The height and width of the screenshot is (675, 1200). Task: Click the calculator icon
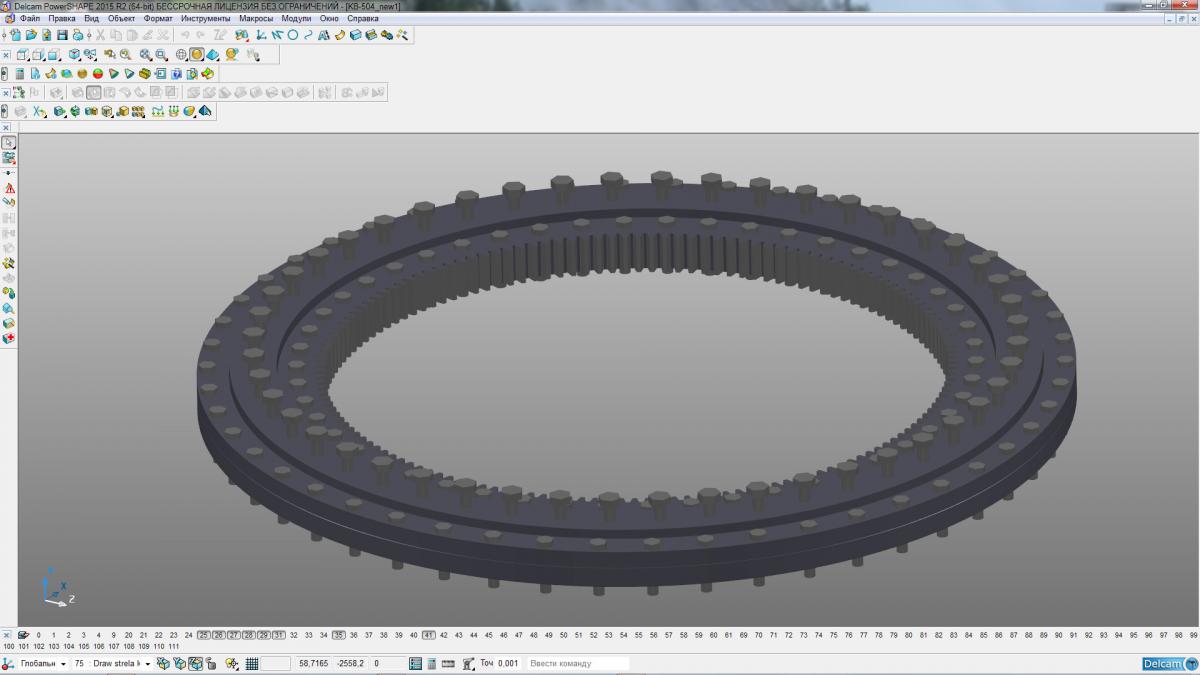pyautogui.click(x=20, y=73)
